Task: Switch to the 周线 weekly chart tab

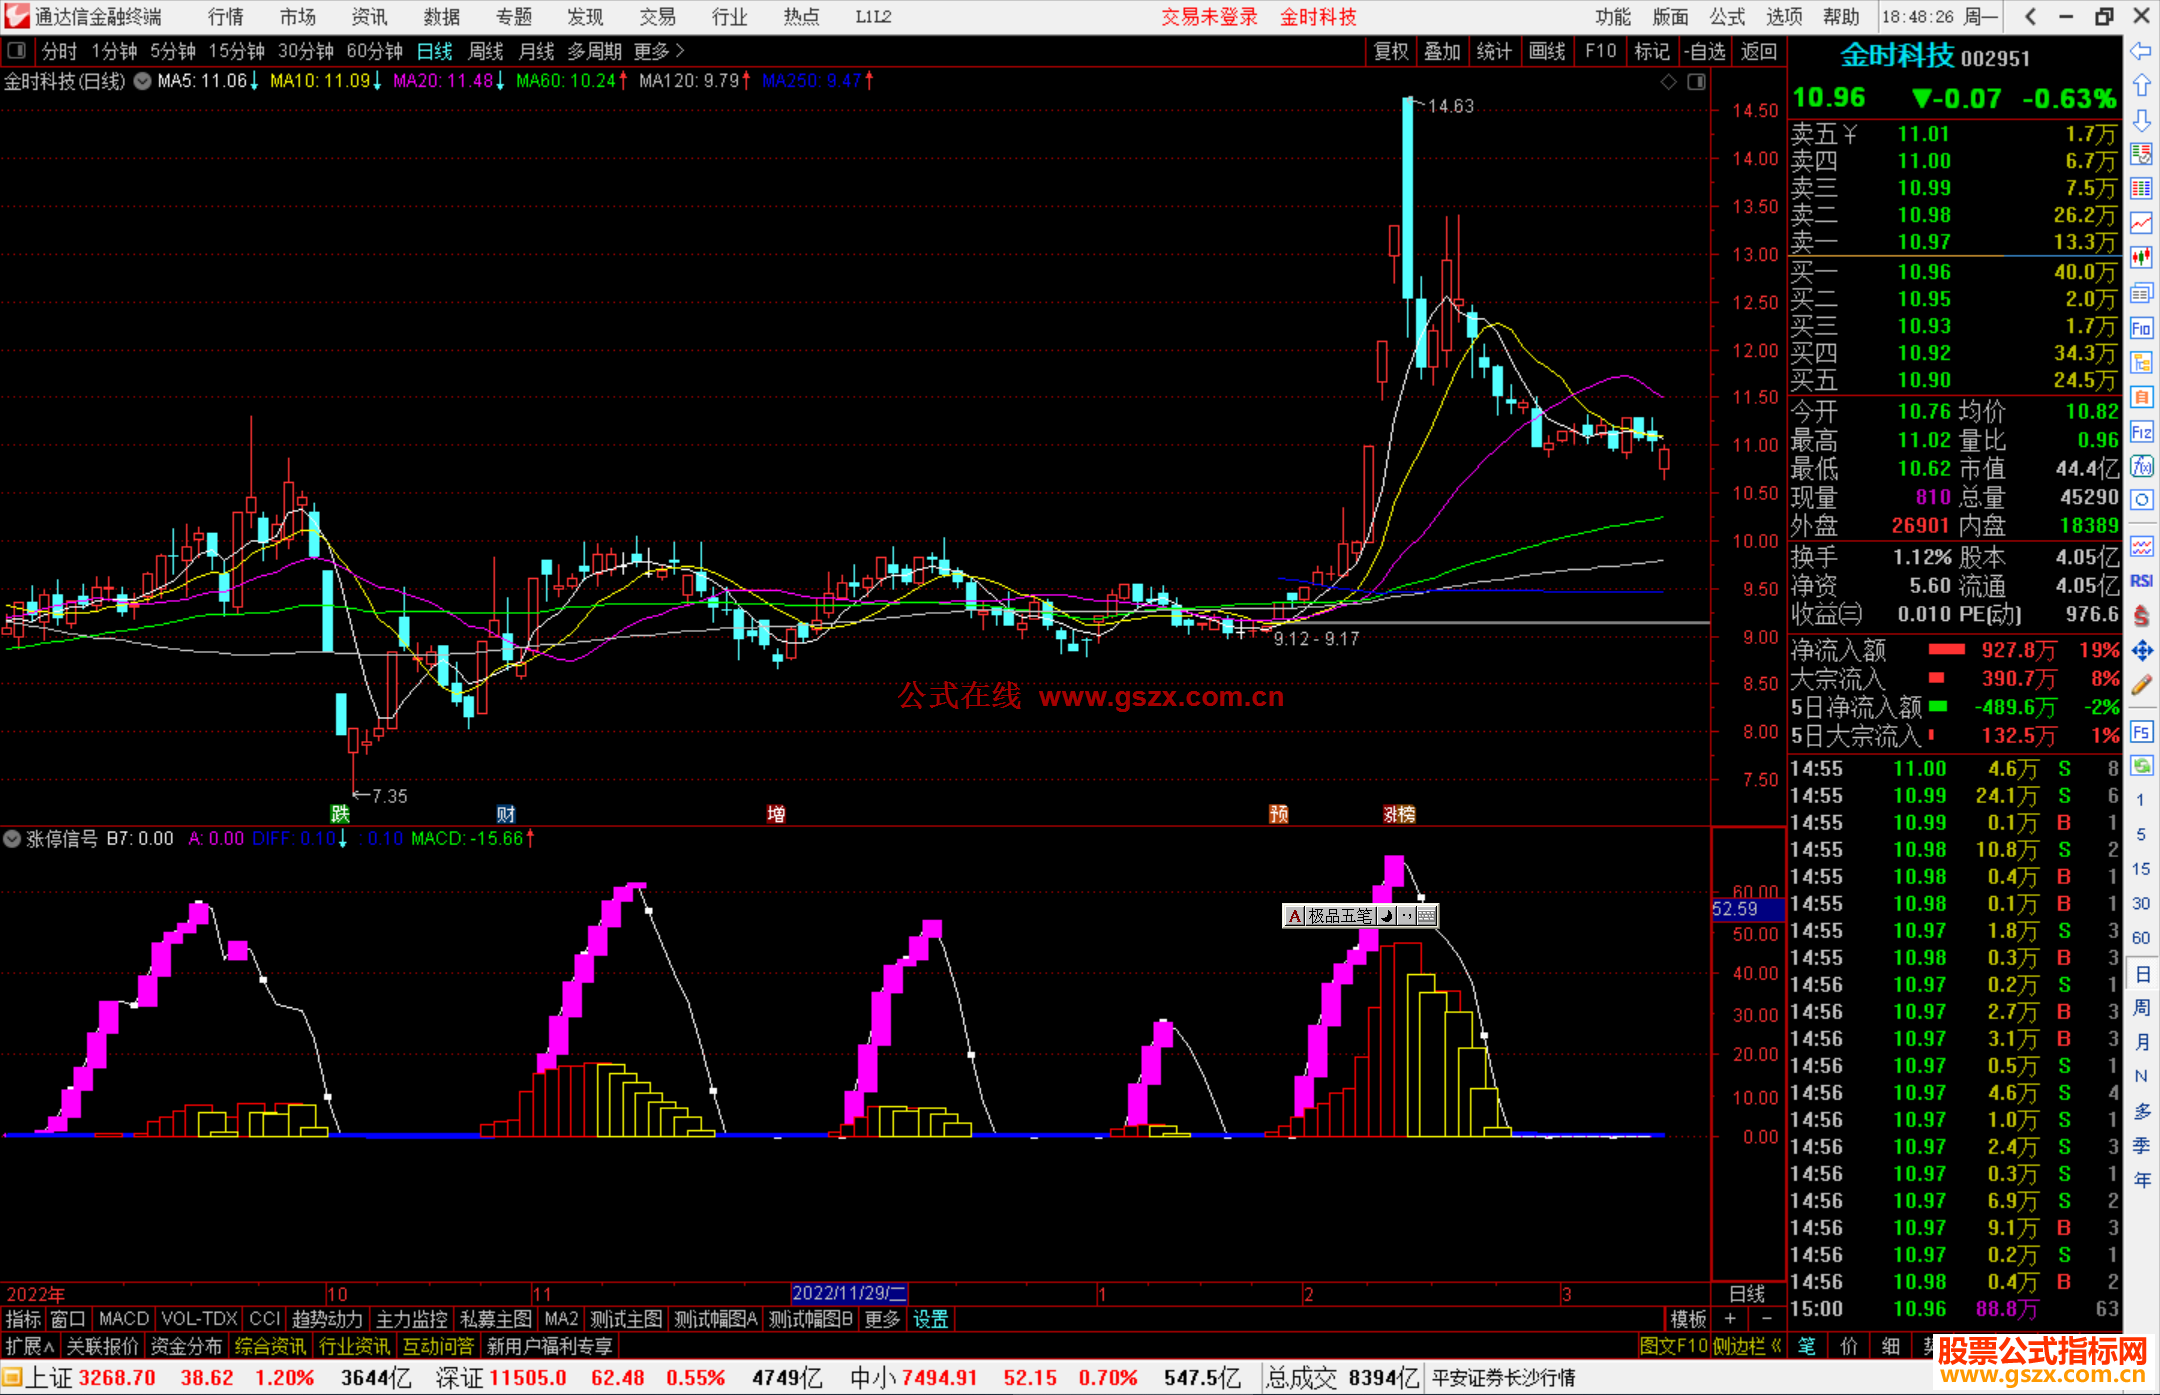Action: click(x=486, y=51)
